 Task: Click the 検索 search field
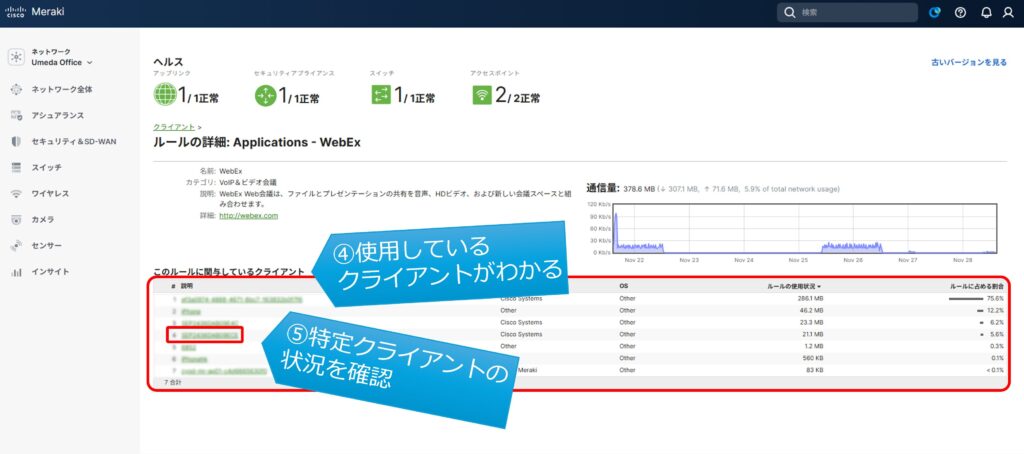(x=848, y=12)
